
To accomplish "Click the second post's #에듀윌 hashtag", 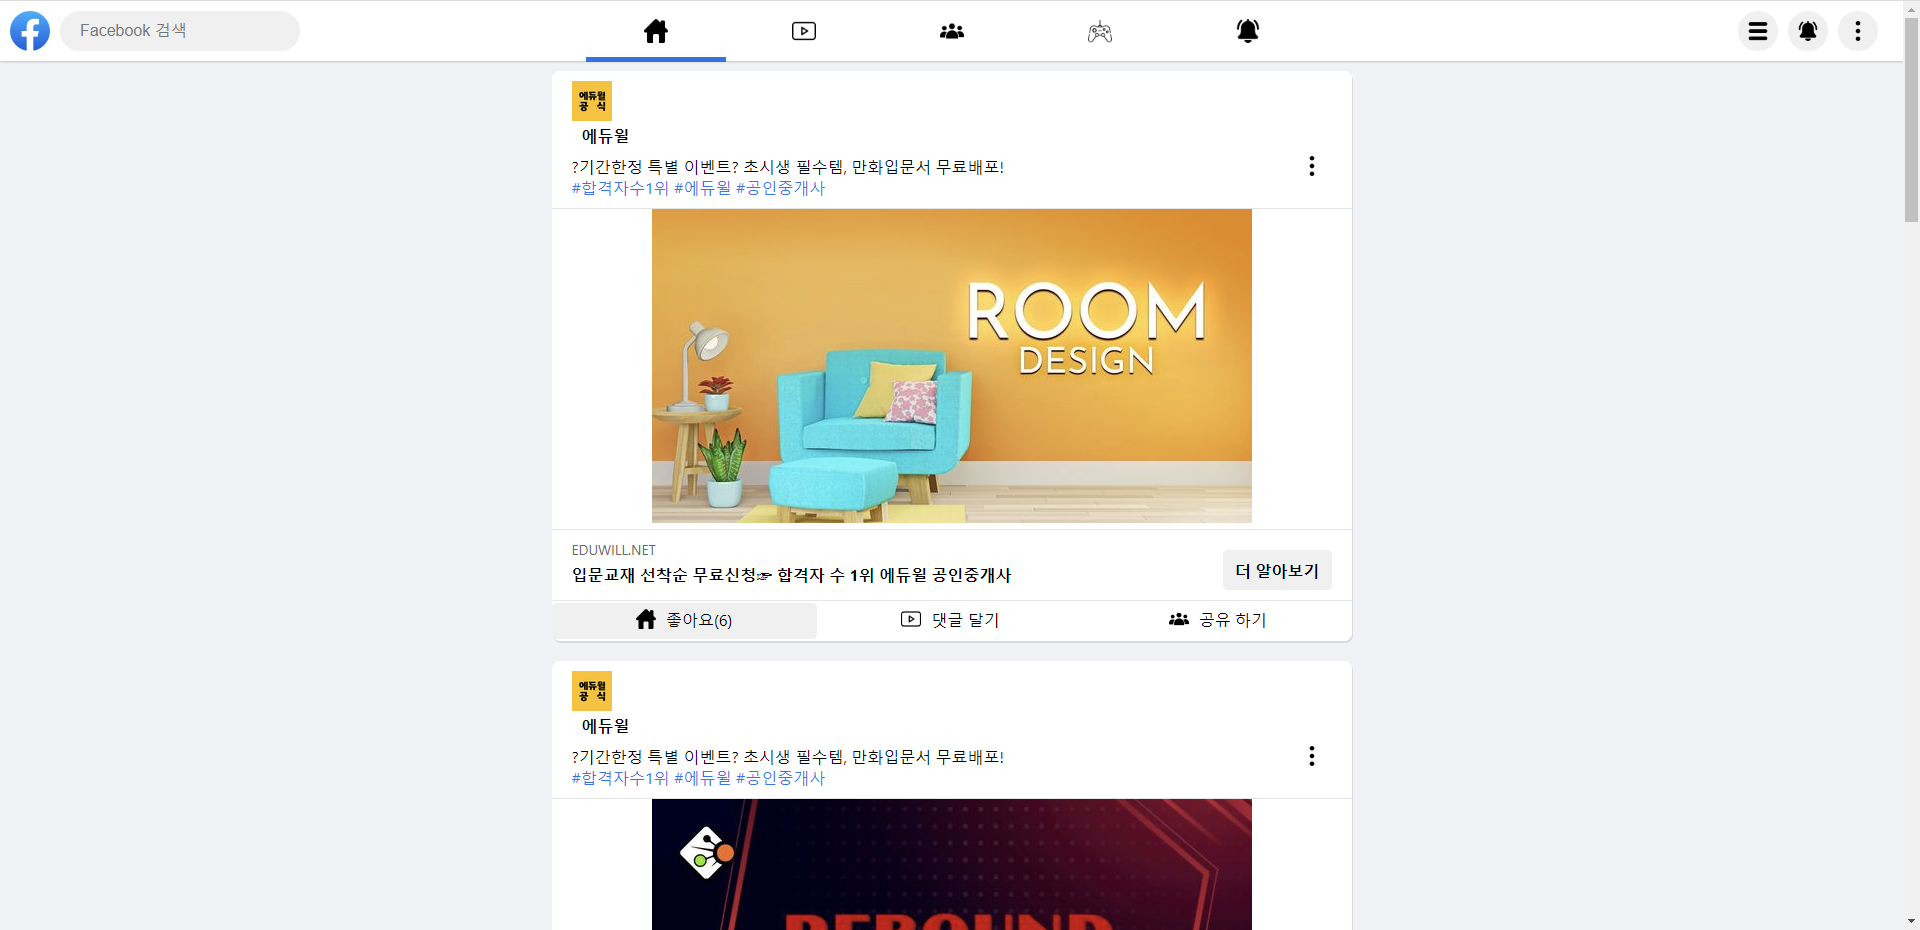I will [703, 778].
